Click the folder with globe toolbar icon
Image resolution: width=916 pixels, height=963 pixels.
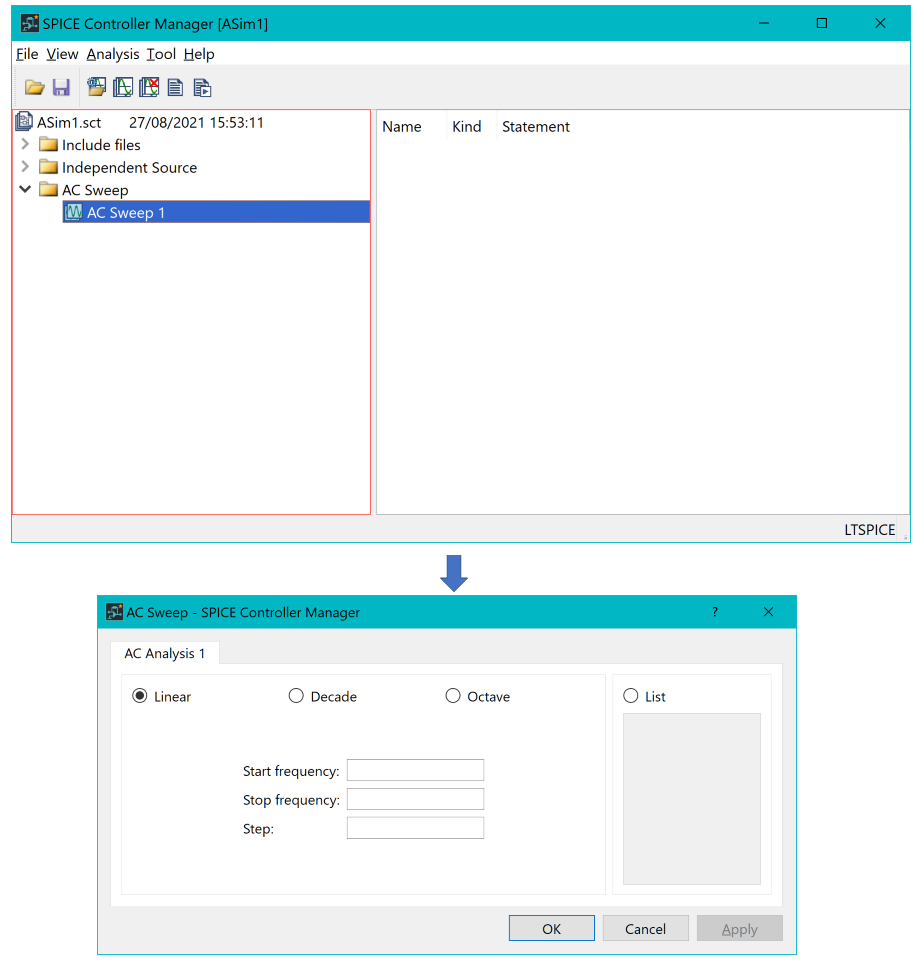click(x=97, y=88)
